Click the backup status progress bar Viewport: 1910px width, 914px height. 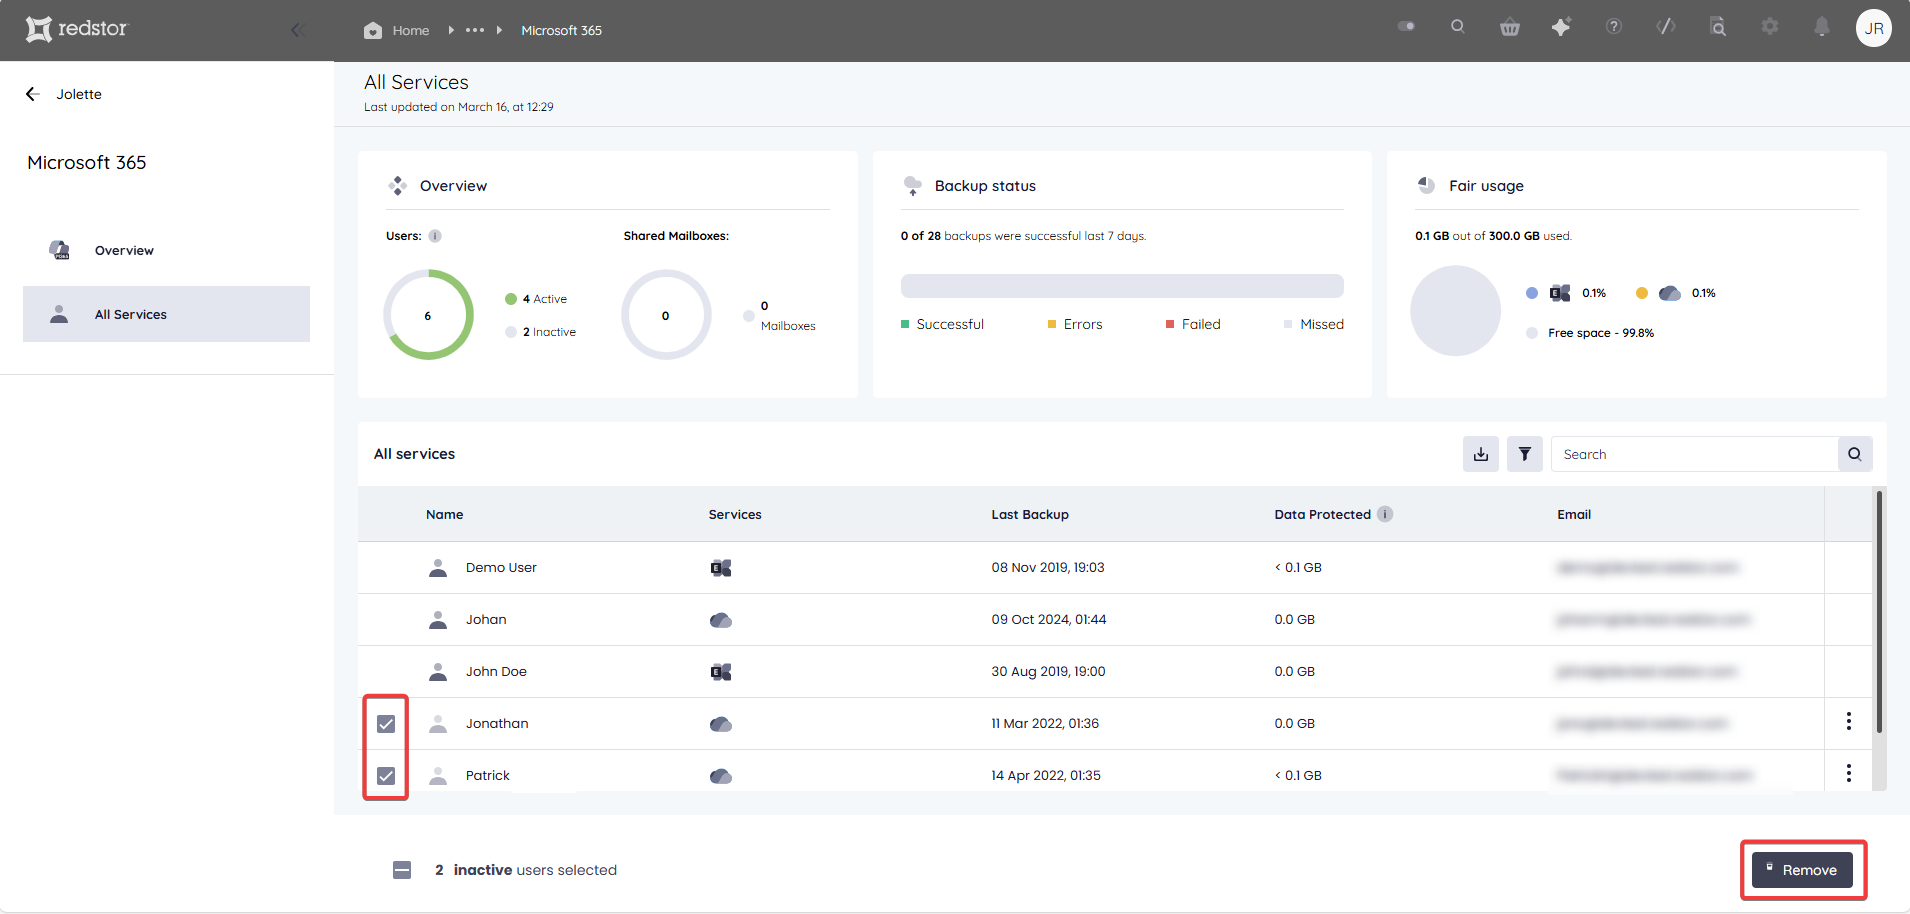pyautogui.click(x=1122, y=286)
